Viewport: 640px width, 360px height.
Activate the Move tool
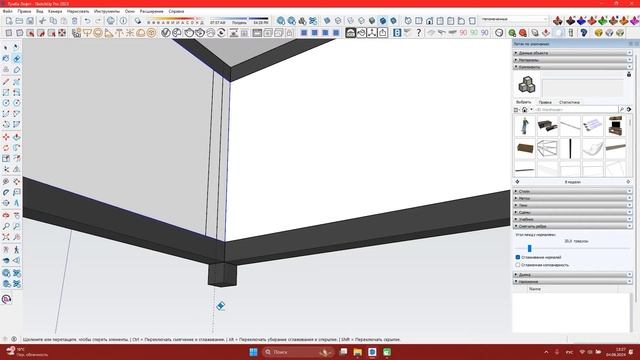tap(6, 137)
